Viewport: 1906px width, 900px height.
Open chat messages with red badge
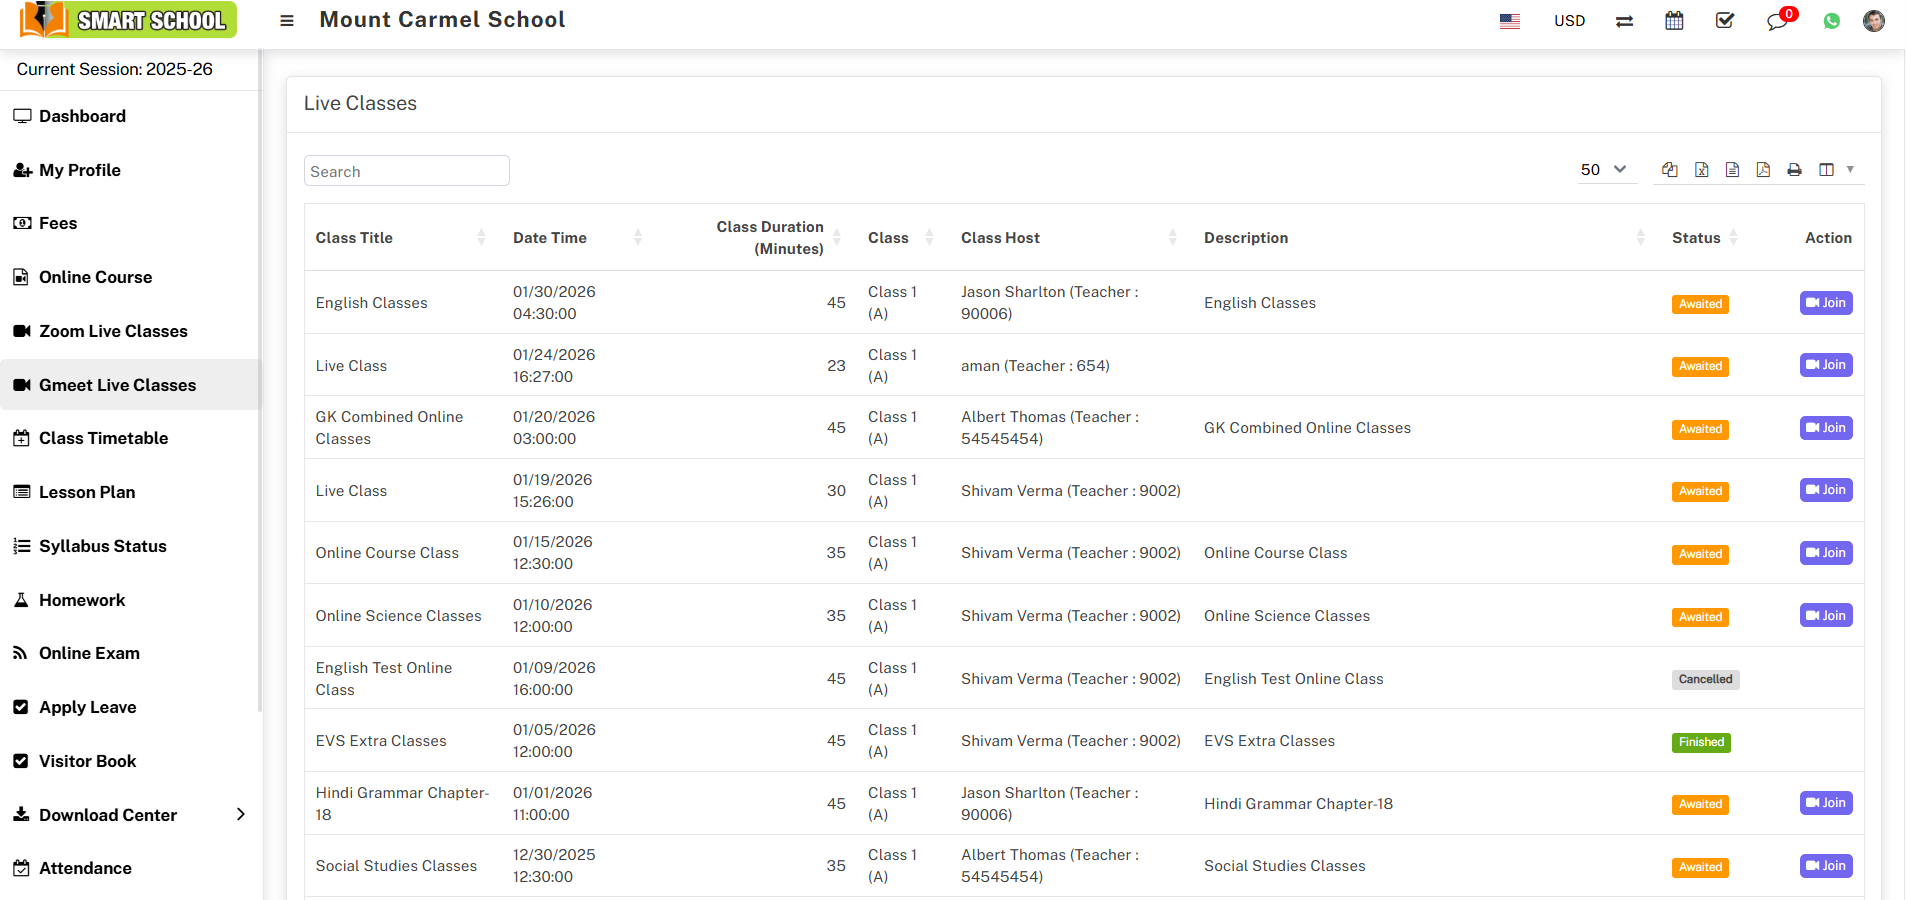click(x=1777, y=21)
